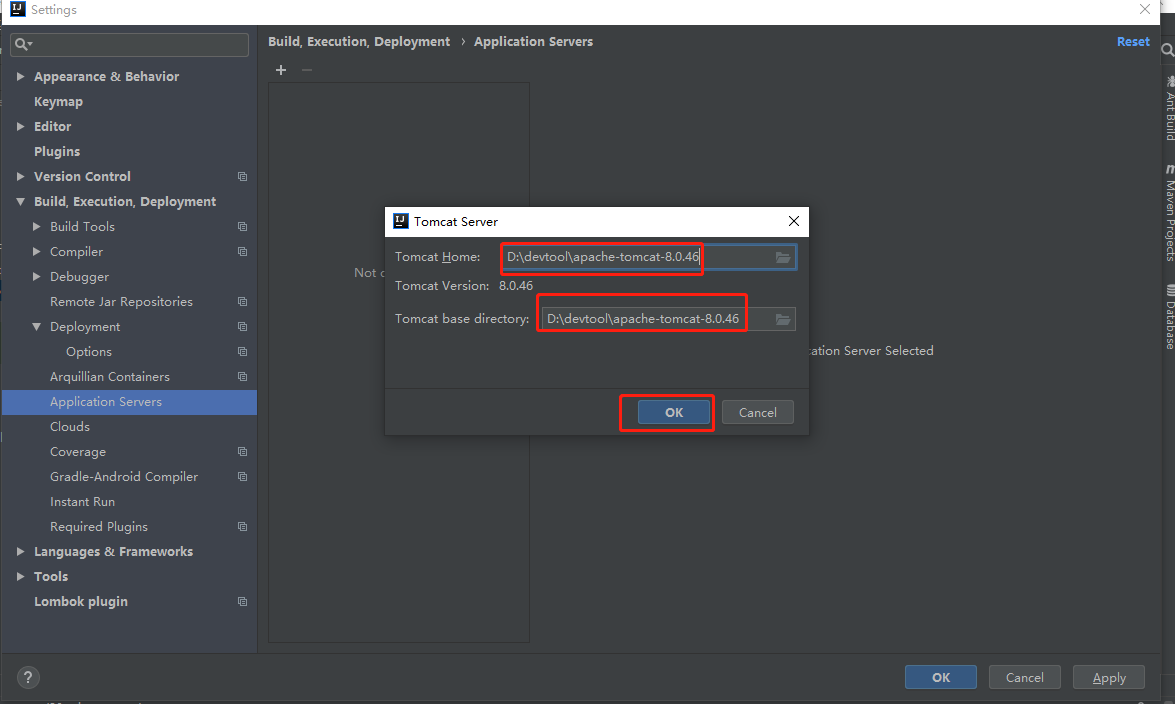Click project-level icon beside Version Control

pos(242,177)
